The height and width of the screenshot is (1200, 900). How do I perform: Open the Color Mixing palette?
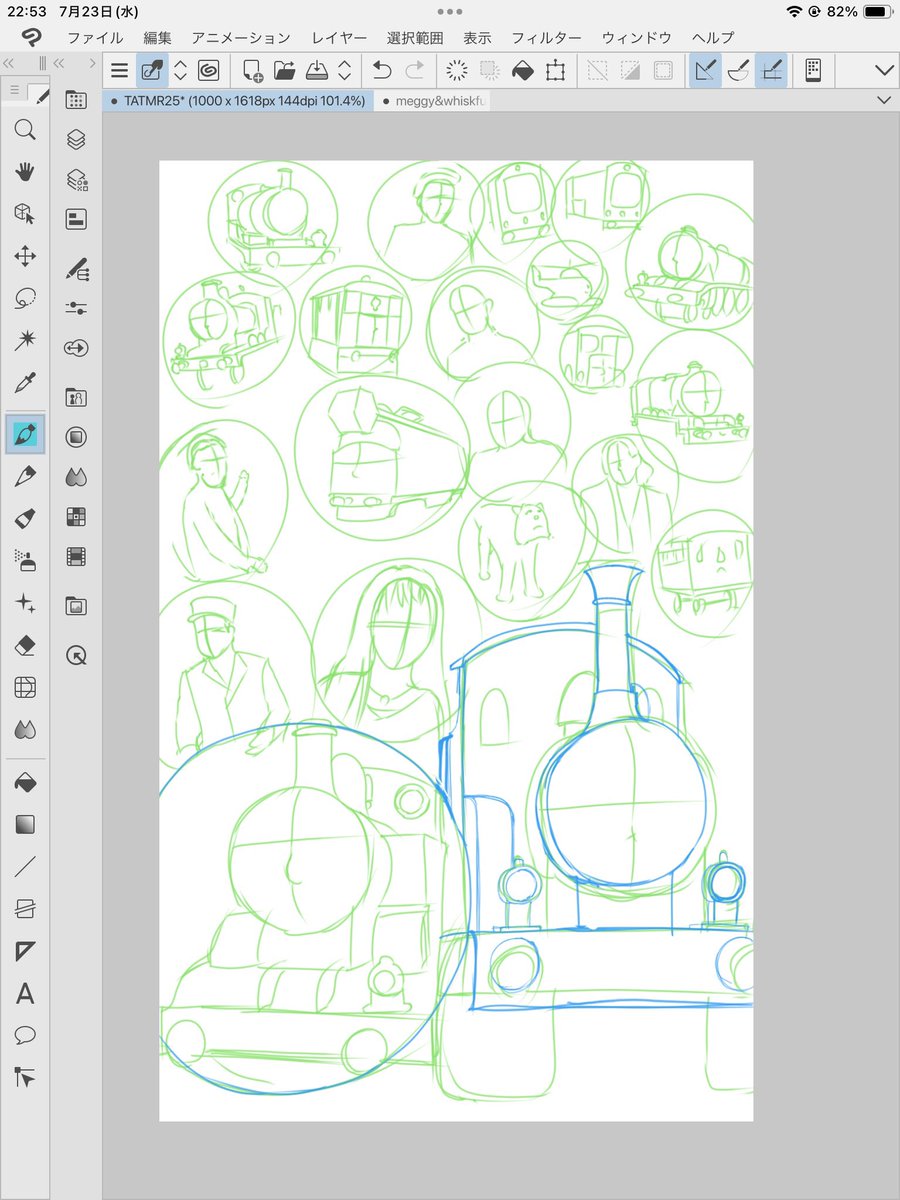coord(75,477)
